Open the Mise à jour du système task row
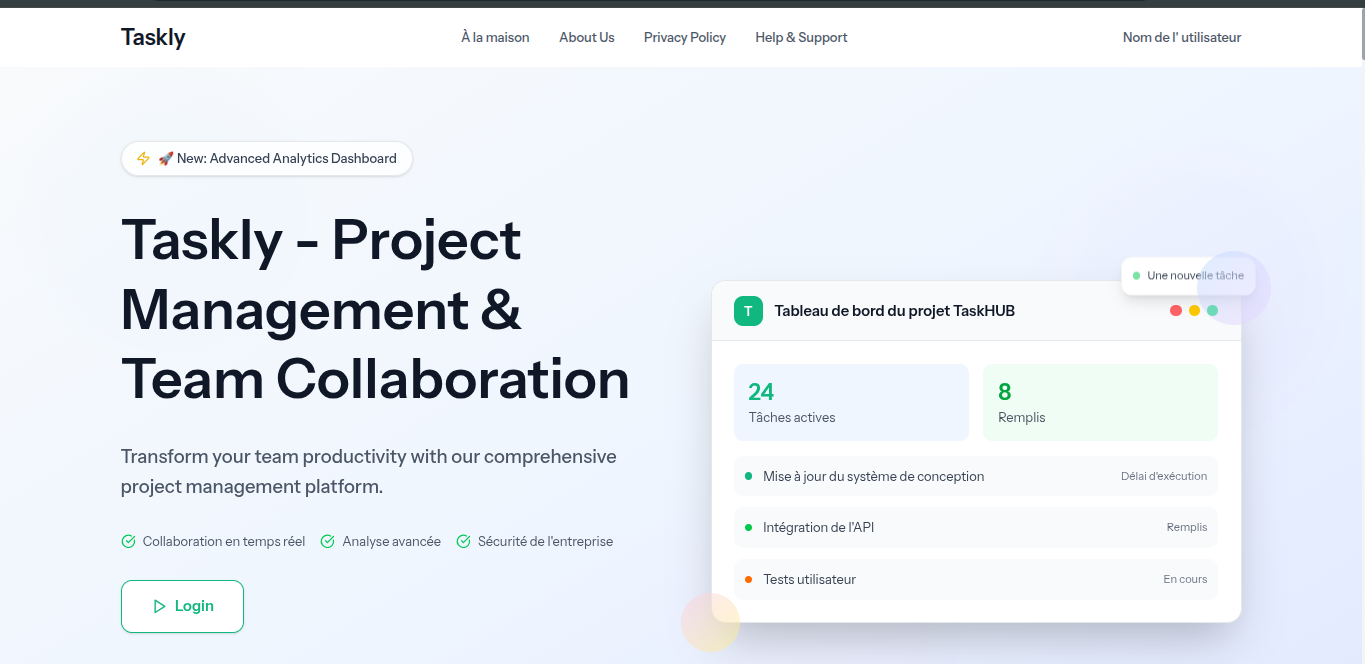Image resolution: width=1365 pixels, height=664 pixels. coord(975,476)
